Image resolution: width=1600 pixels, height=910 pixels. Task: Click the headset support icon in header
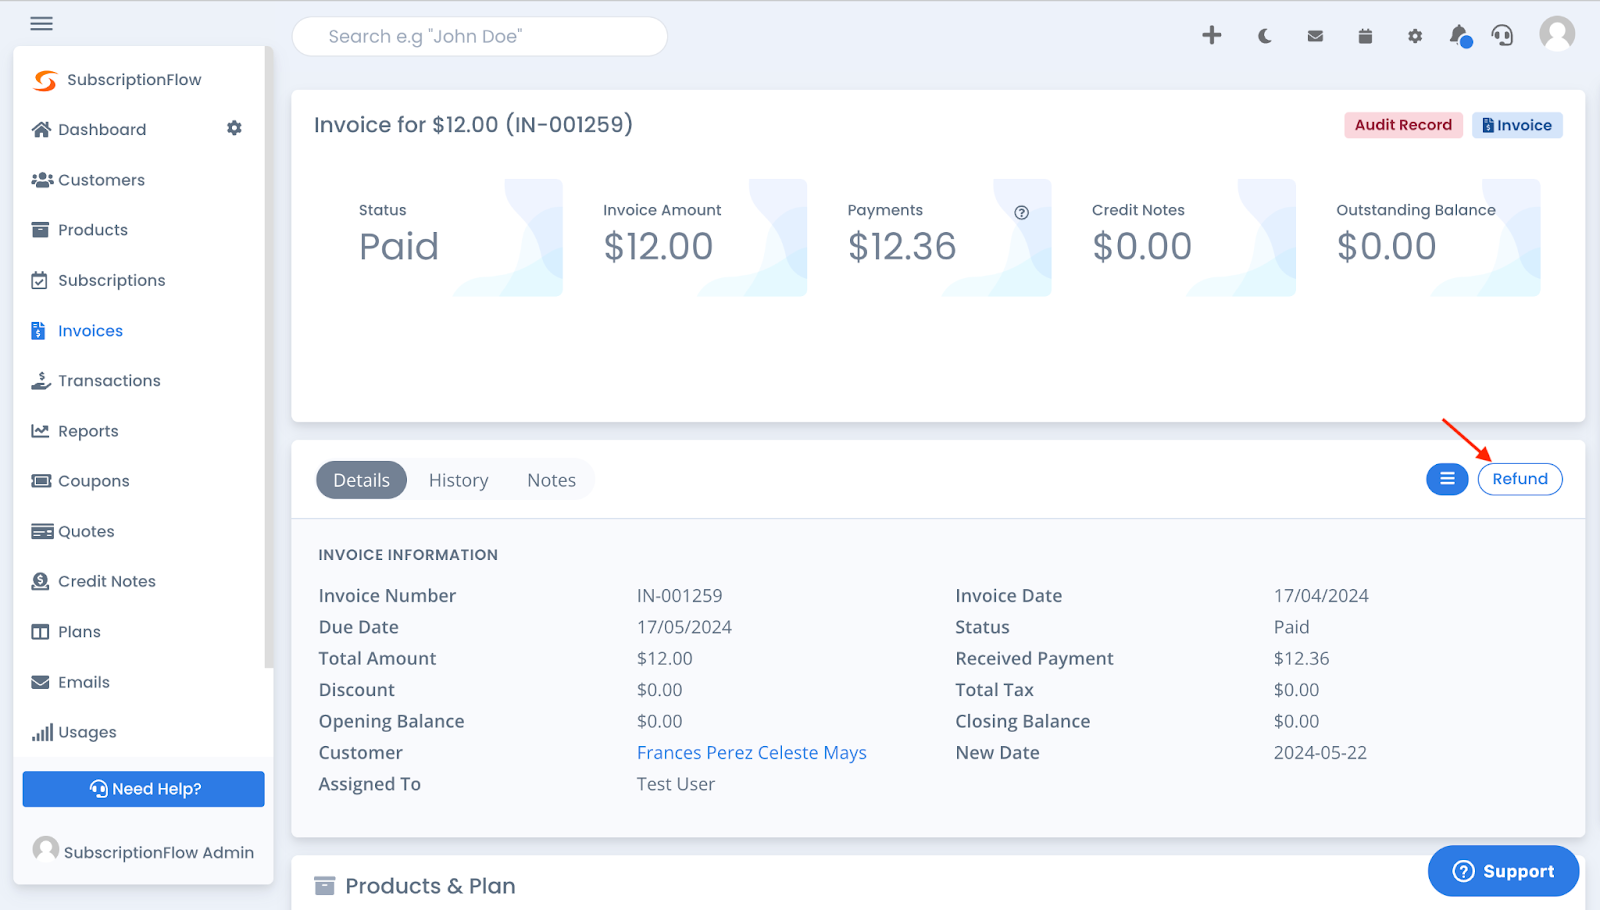(x=1503, y=35)
